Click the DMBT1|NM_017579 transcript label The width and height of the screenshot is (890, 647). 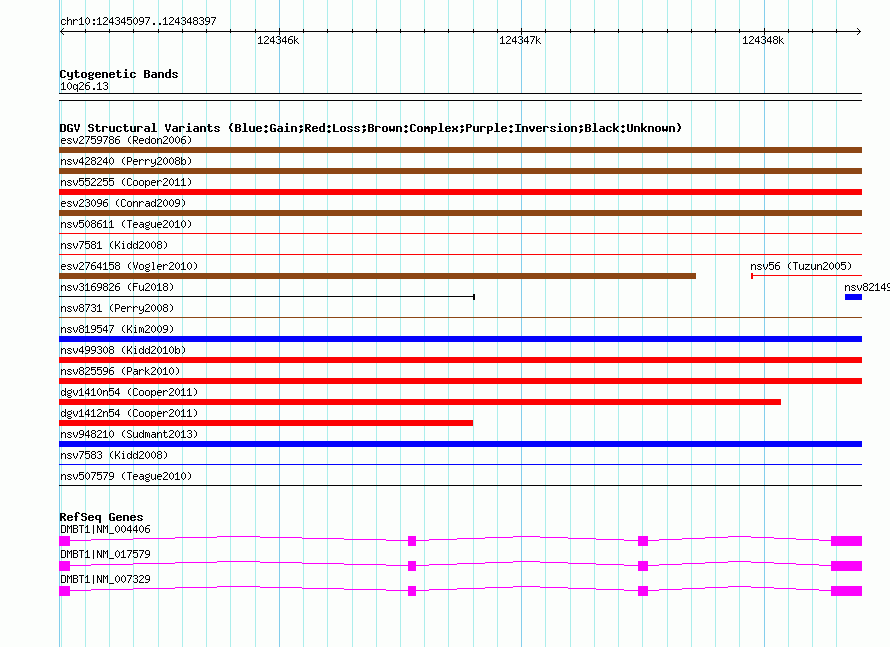tap(105, 554)
